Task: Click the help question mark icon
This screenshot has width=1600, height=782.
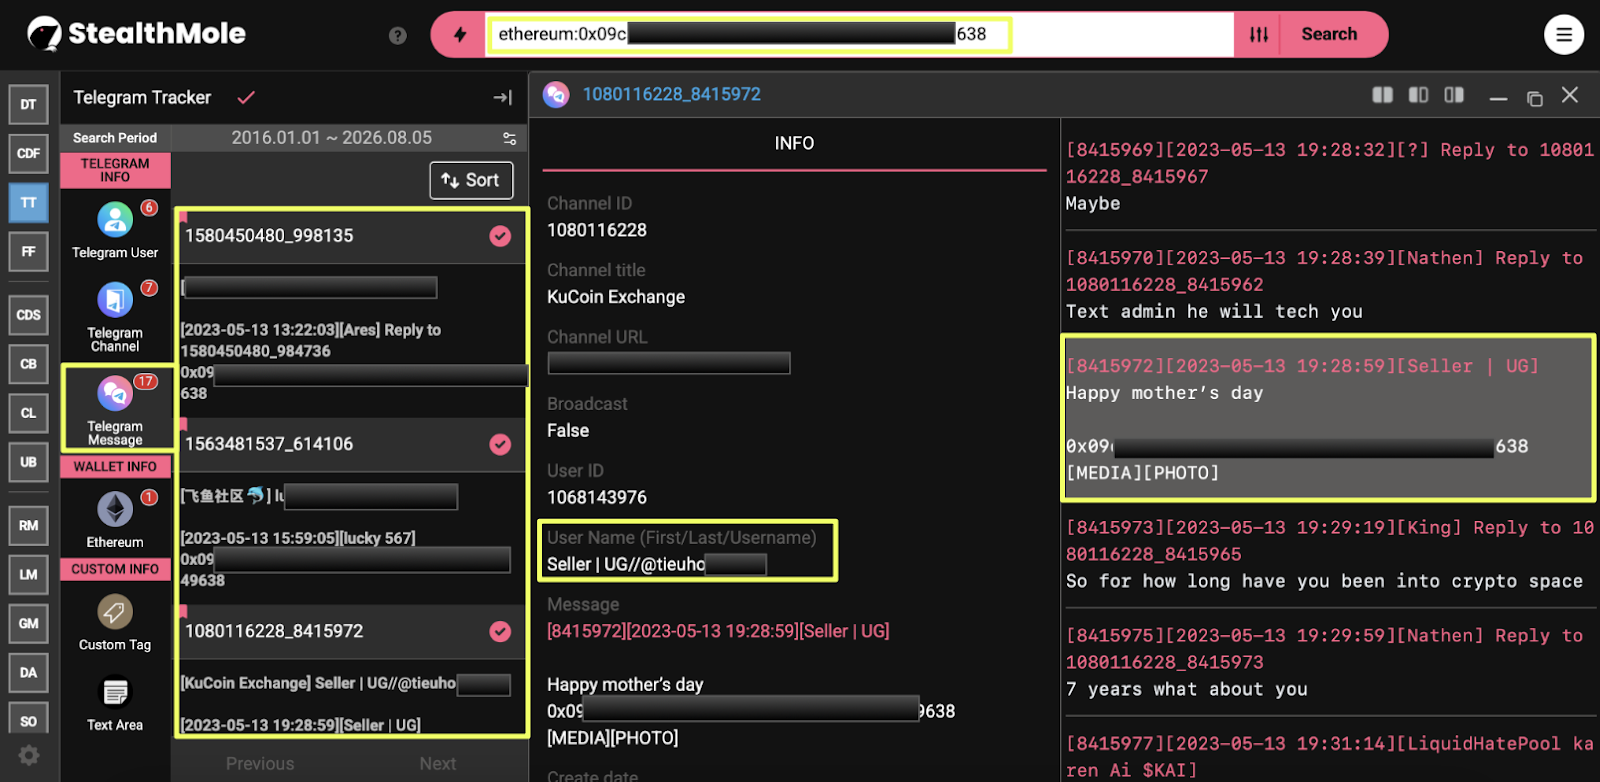Action: pyautogui.click(x=398, y=36)
